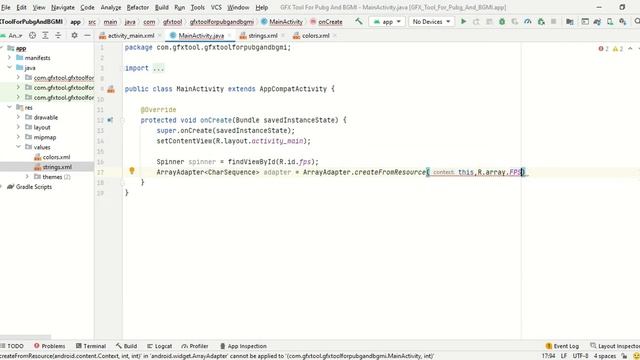
Task: Click the 4 spaces indent setting
Action: pos(604,356)
